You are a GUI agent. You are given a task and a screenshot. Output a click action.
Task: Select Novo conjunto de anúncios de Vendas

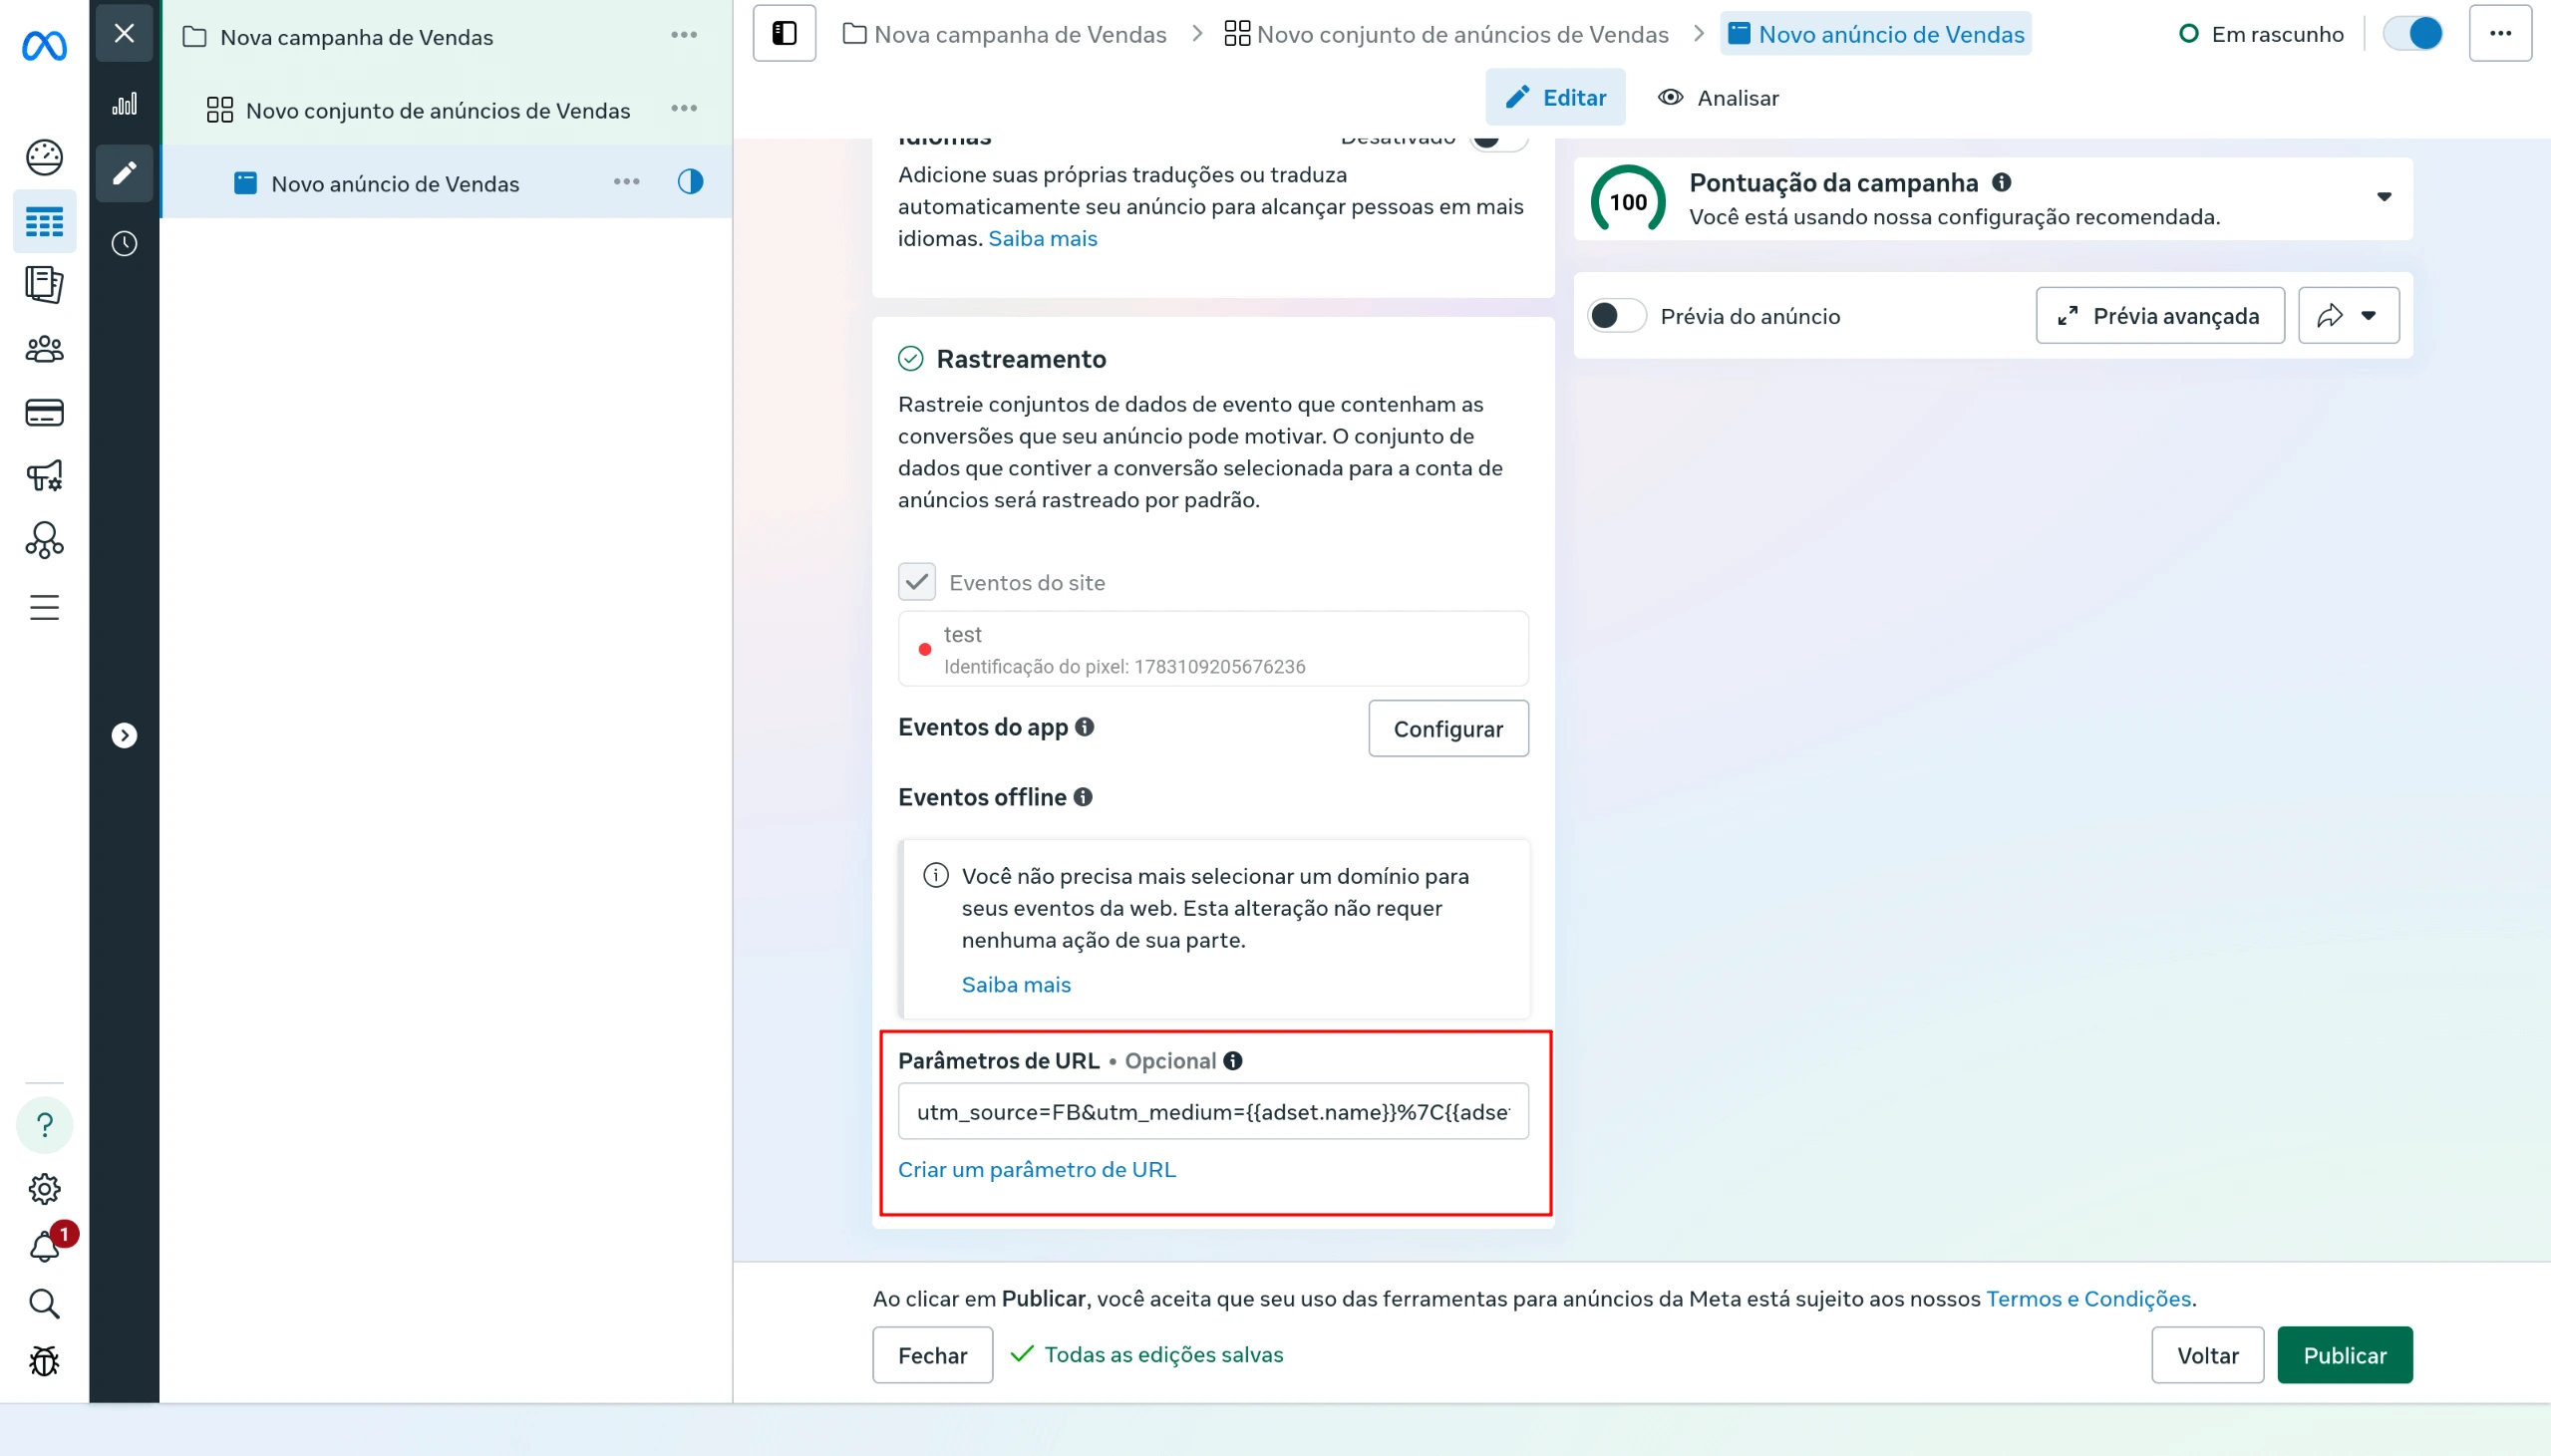pos(437,110)
